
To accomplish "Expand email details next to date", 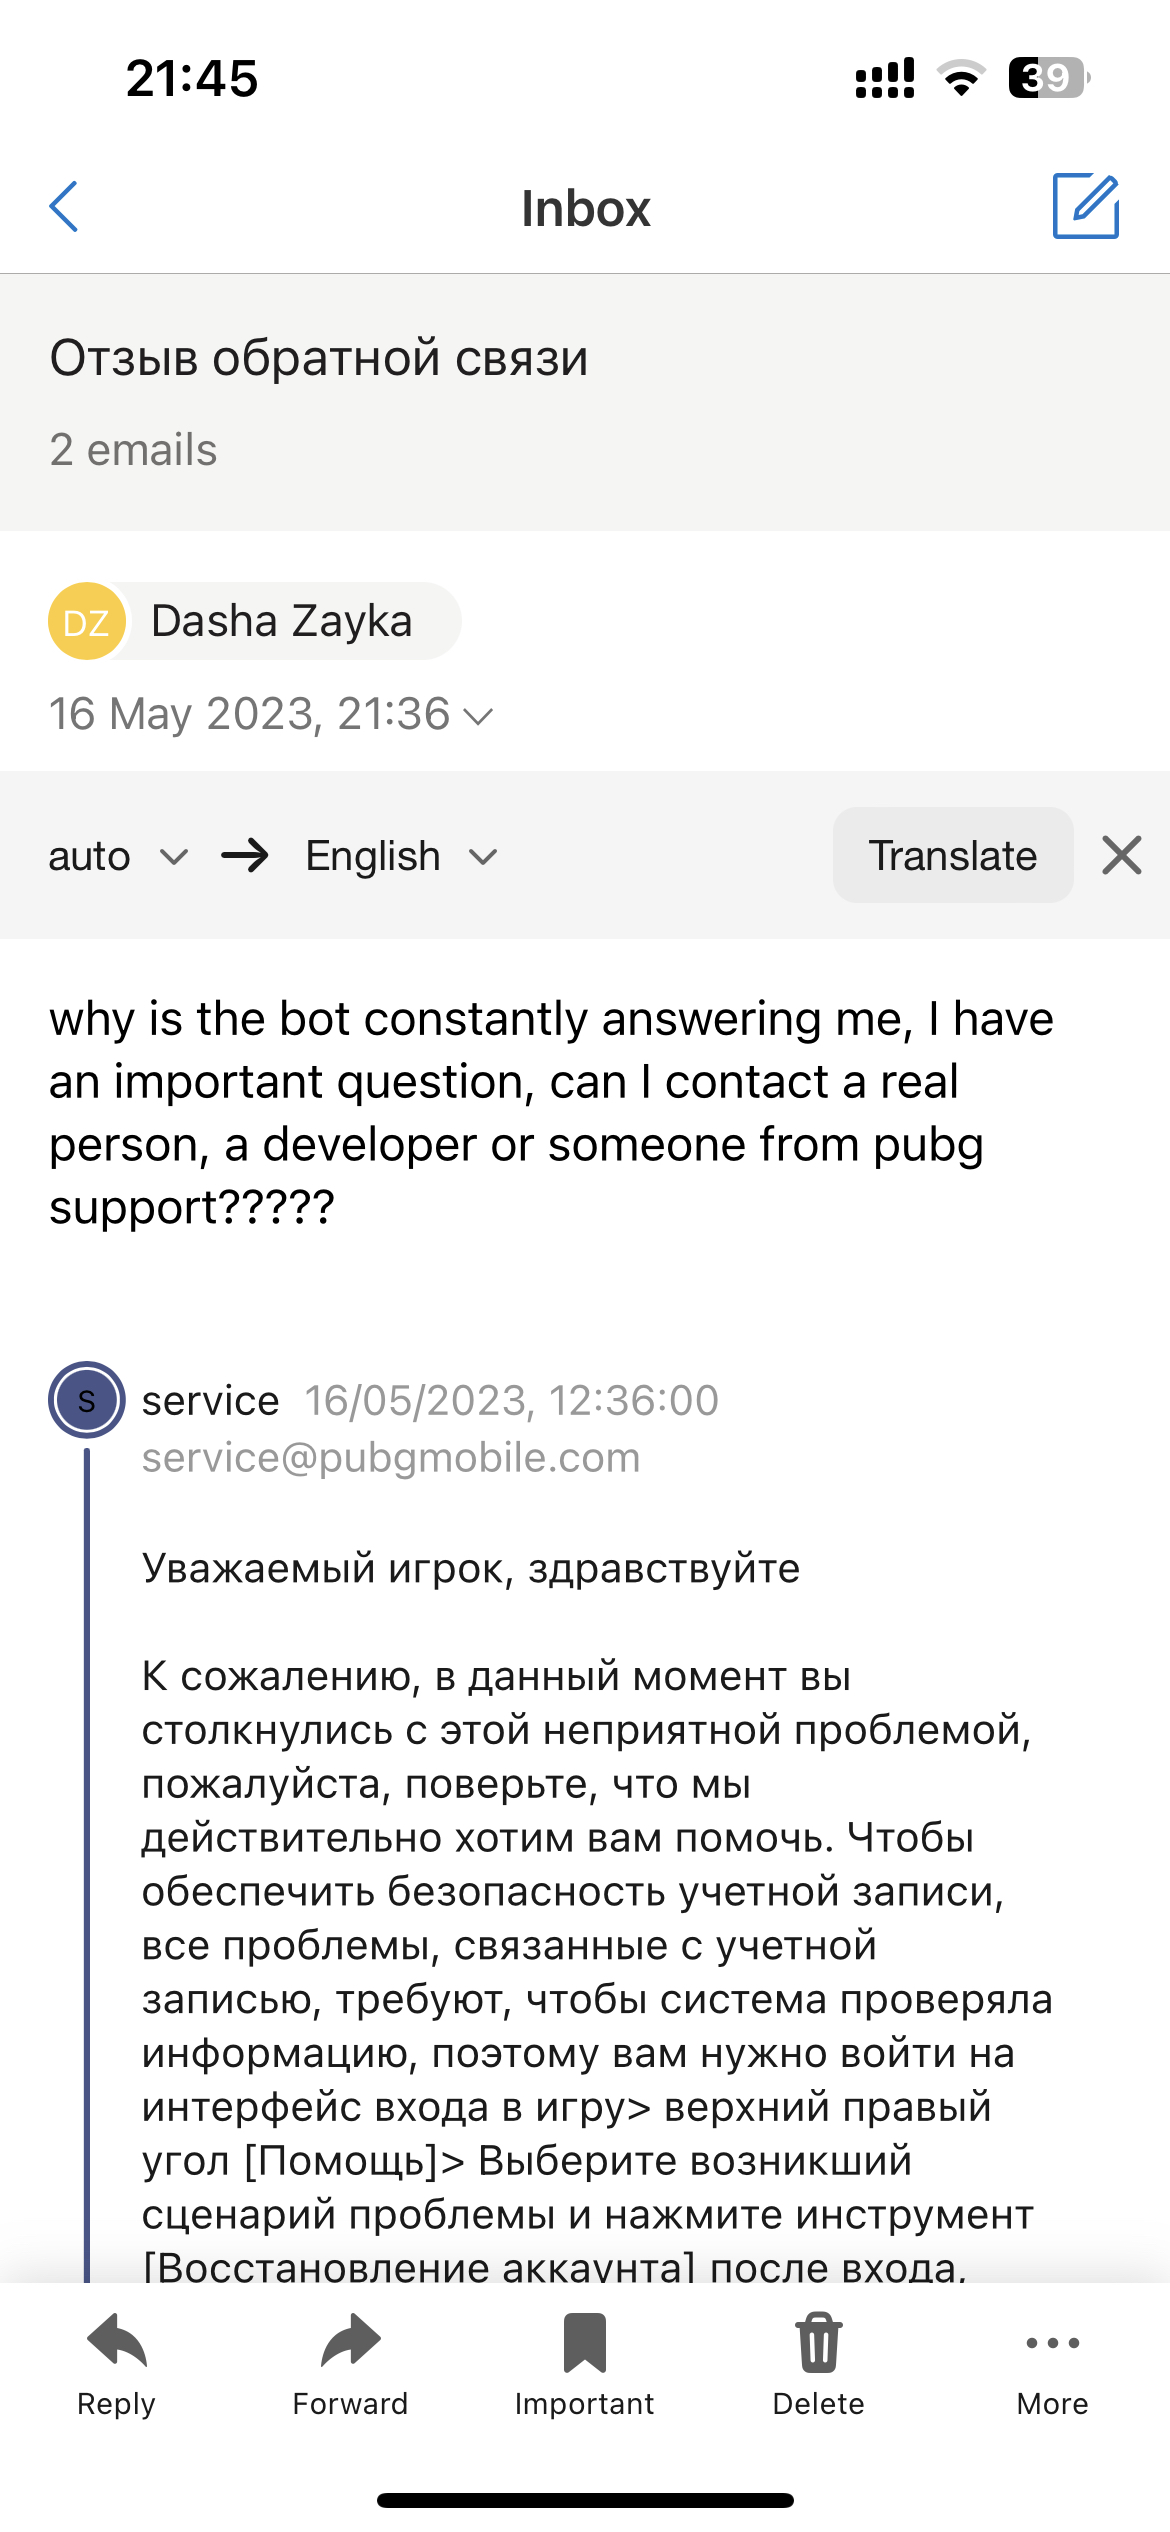I will (480, 716).
